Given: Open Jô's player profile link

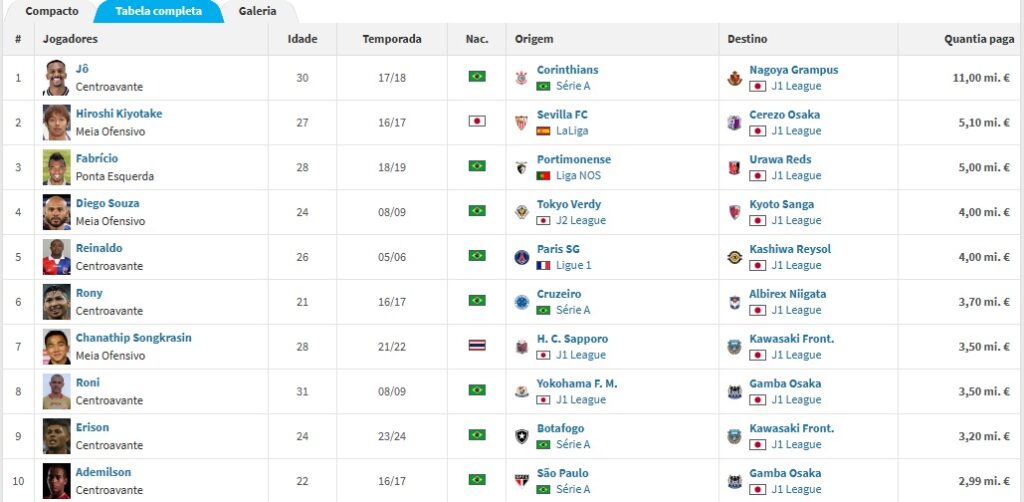Looking at the screenshot, I should pos(82,69).
